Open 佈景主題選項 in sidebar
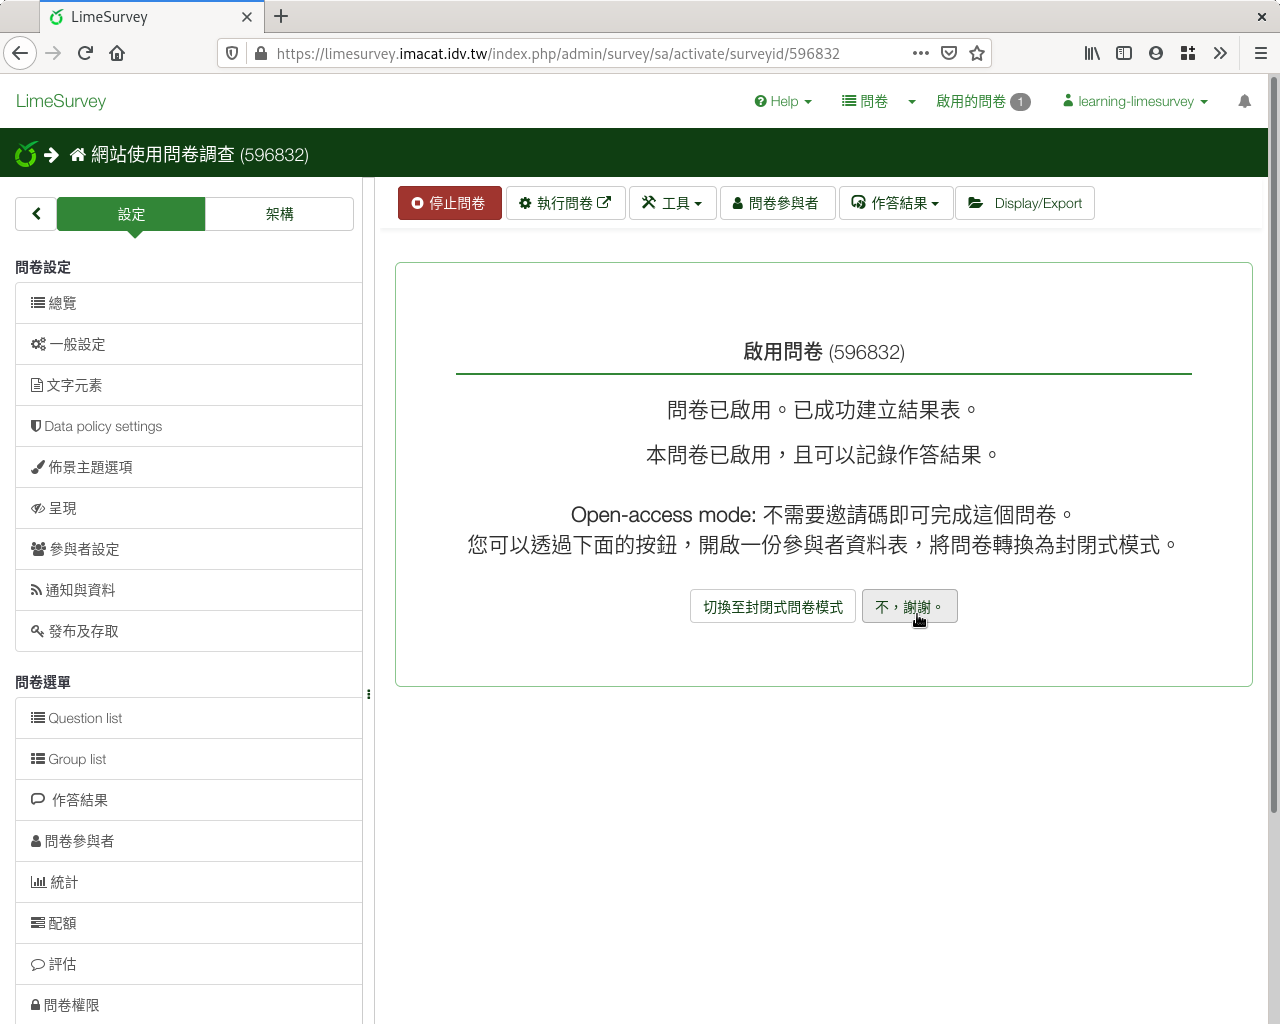1280x1024 pixels. click(x=189, y=467)
